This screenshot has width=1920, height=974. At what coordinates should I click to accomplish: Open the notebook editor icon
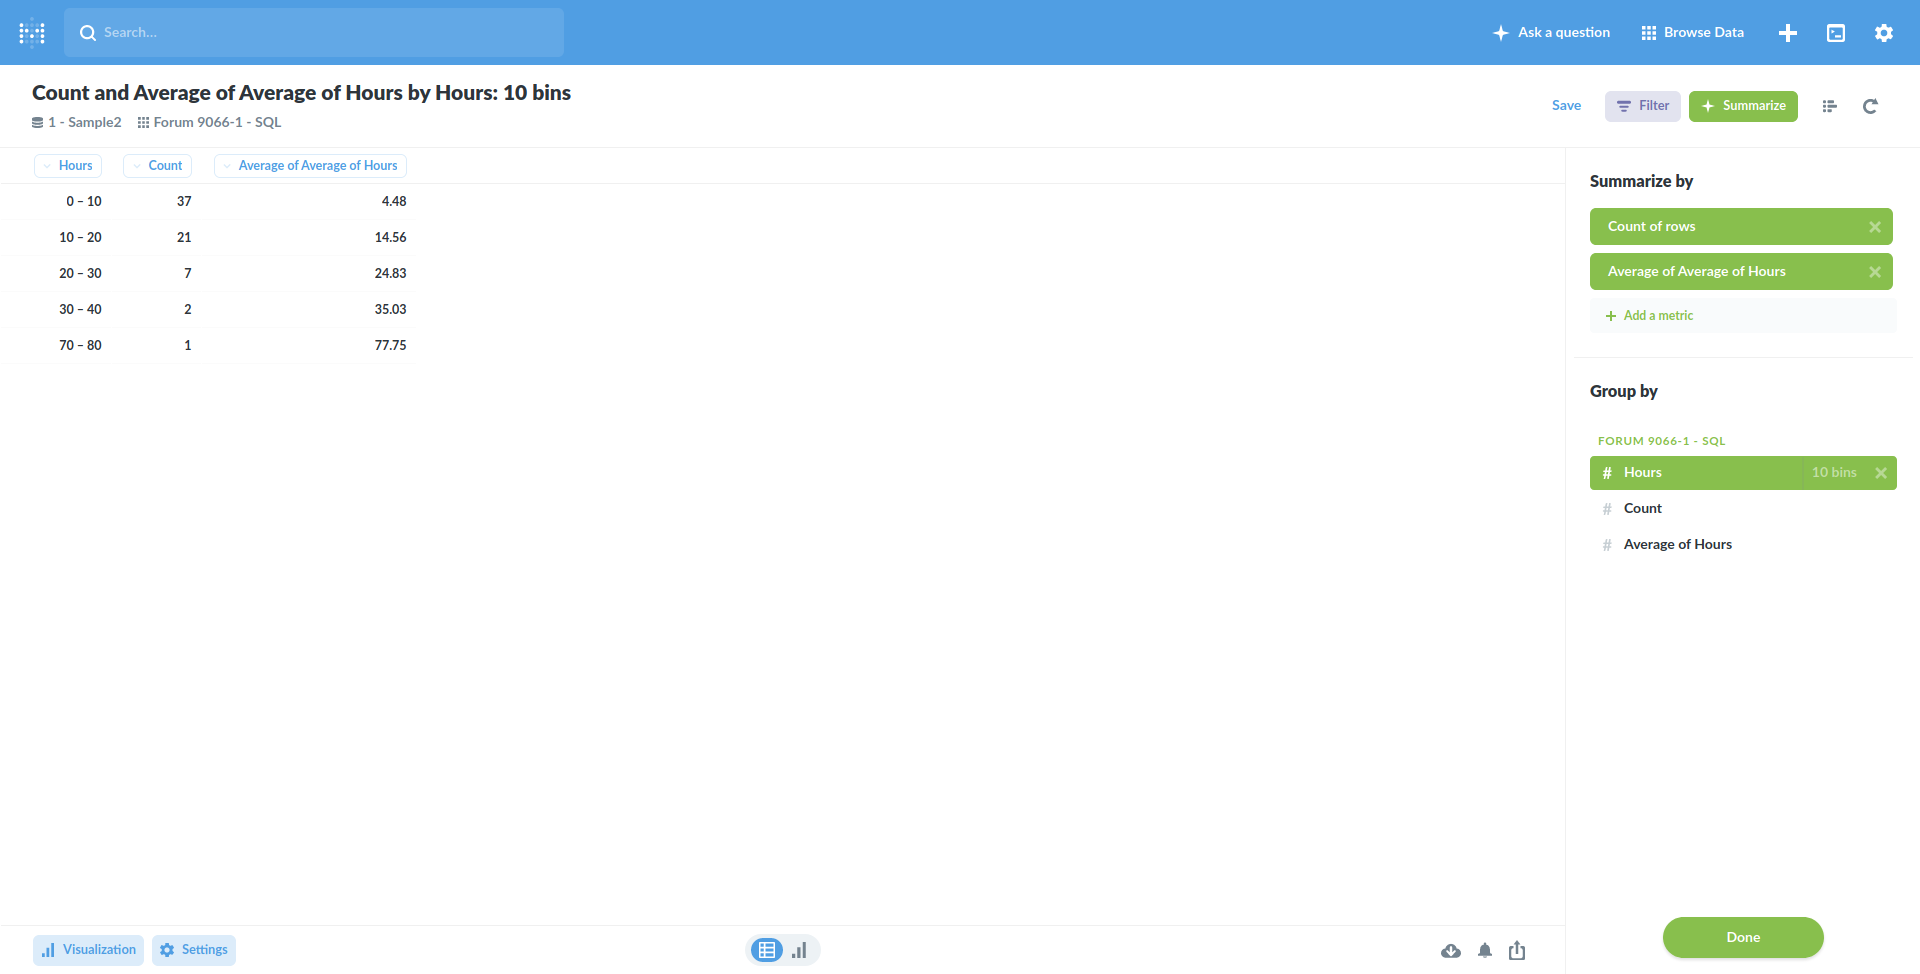point(1829,106)
